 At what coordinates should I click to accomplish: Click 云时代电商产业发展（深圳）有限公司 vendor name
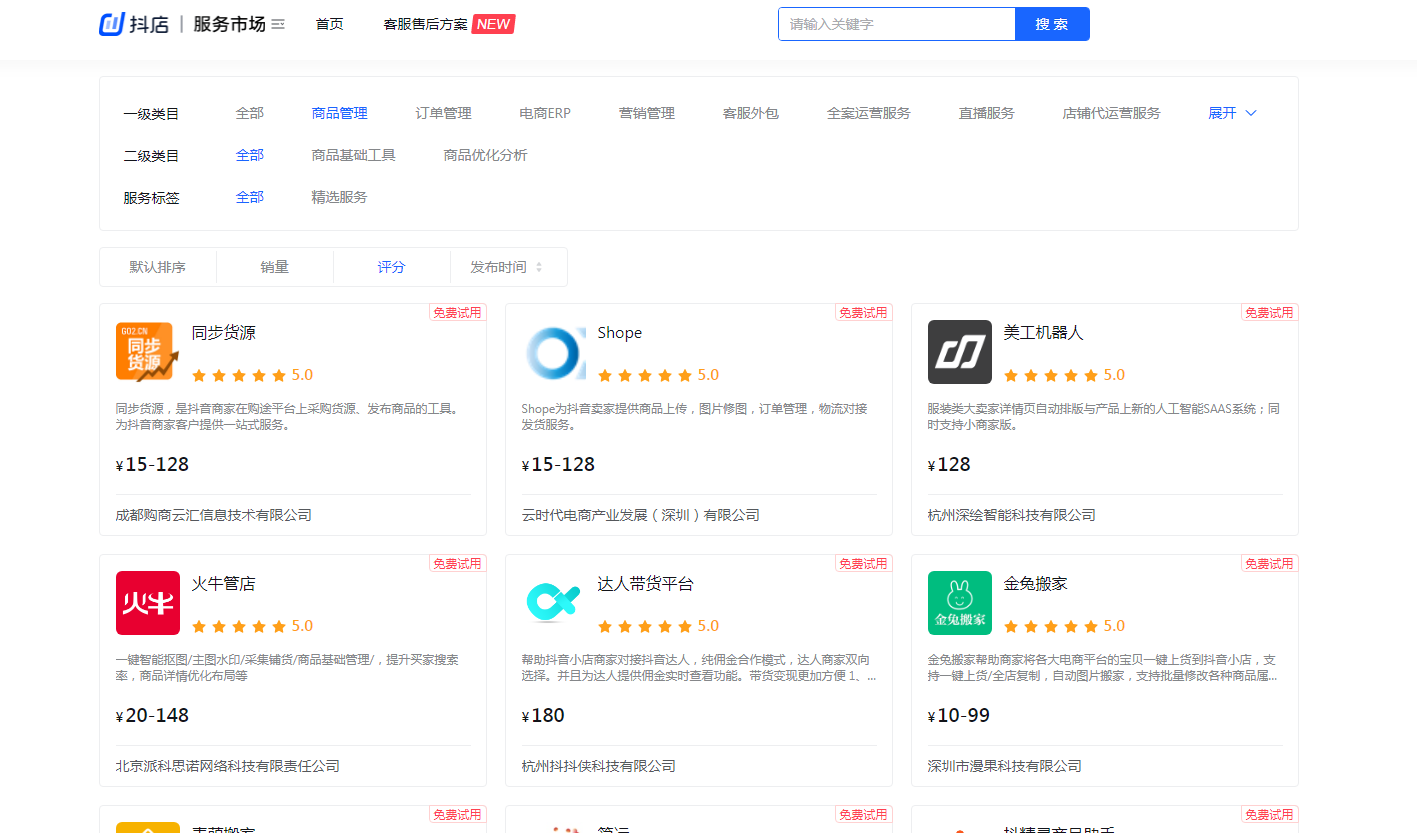(x=641, y=515)
